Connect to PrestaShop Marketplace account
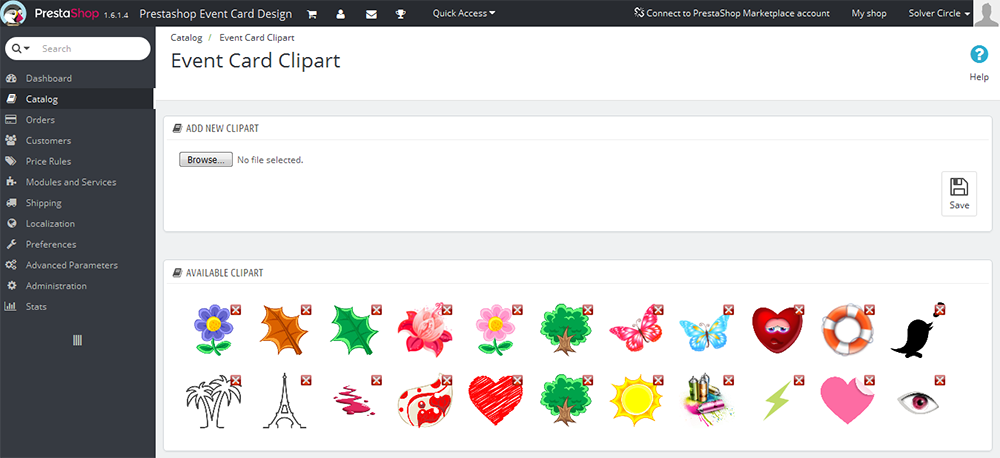 (732, 13)
